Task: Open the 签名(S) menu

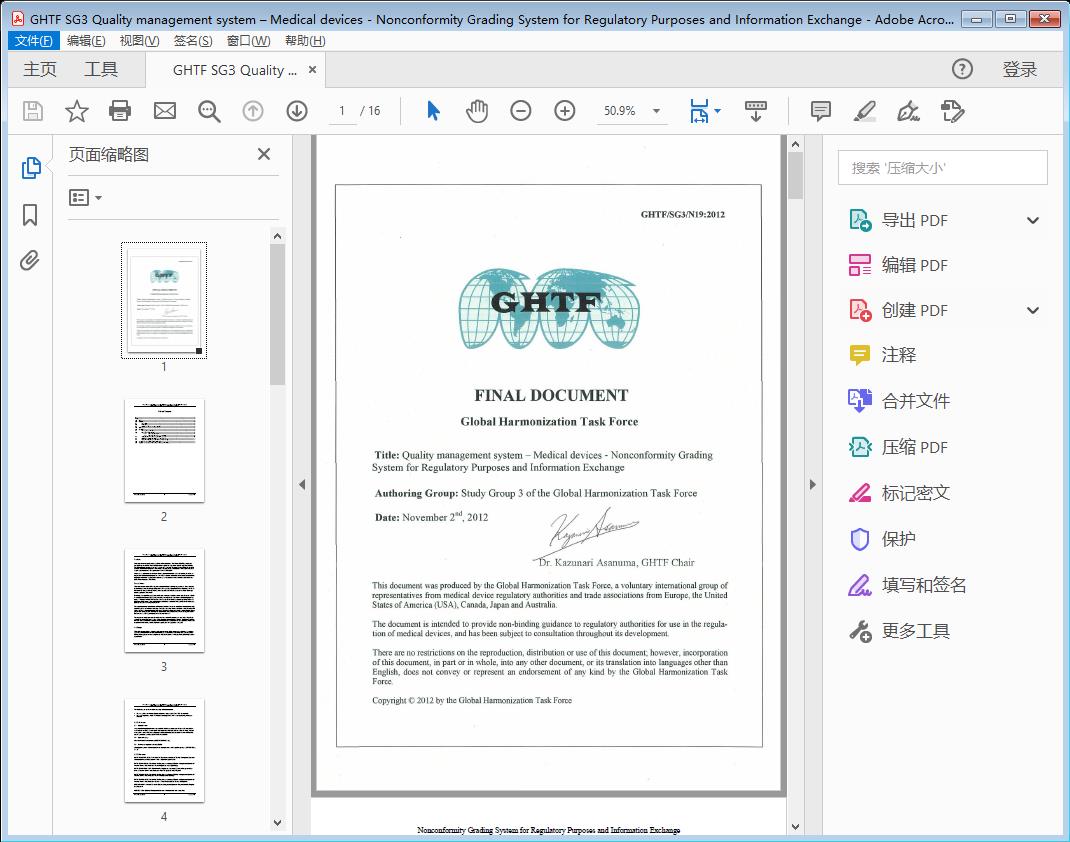Action: (x=192, y=41)
